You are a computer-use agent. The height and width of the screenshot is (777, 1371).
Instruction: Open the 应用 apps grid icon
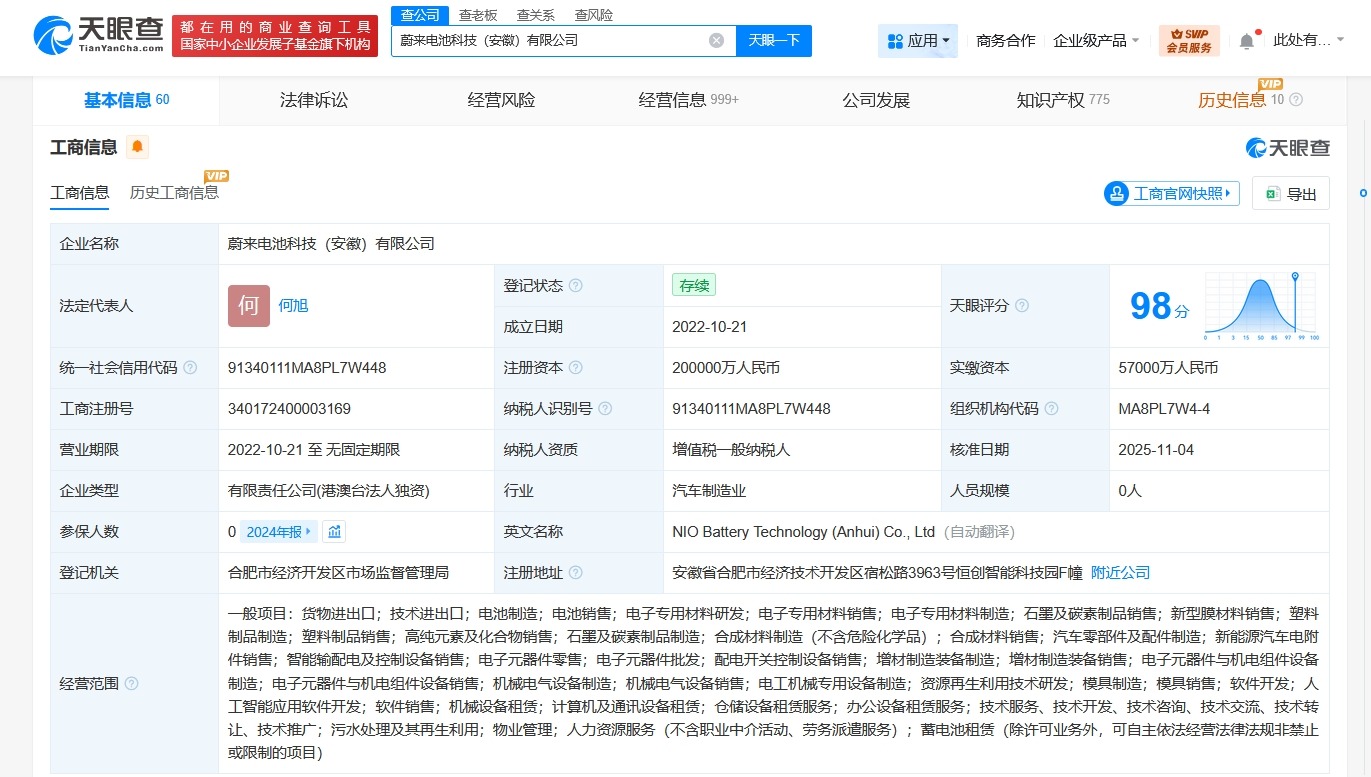[x=895, y=40]
